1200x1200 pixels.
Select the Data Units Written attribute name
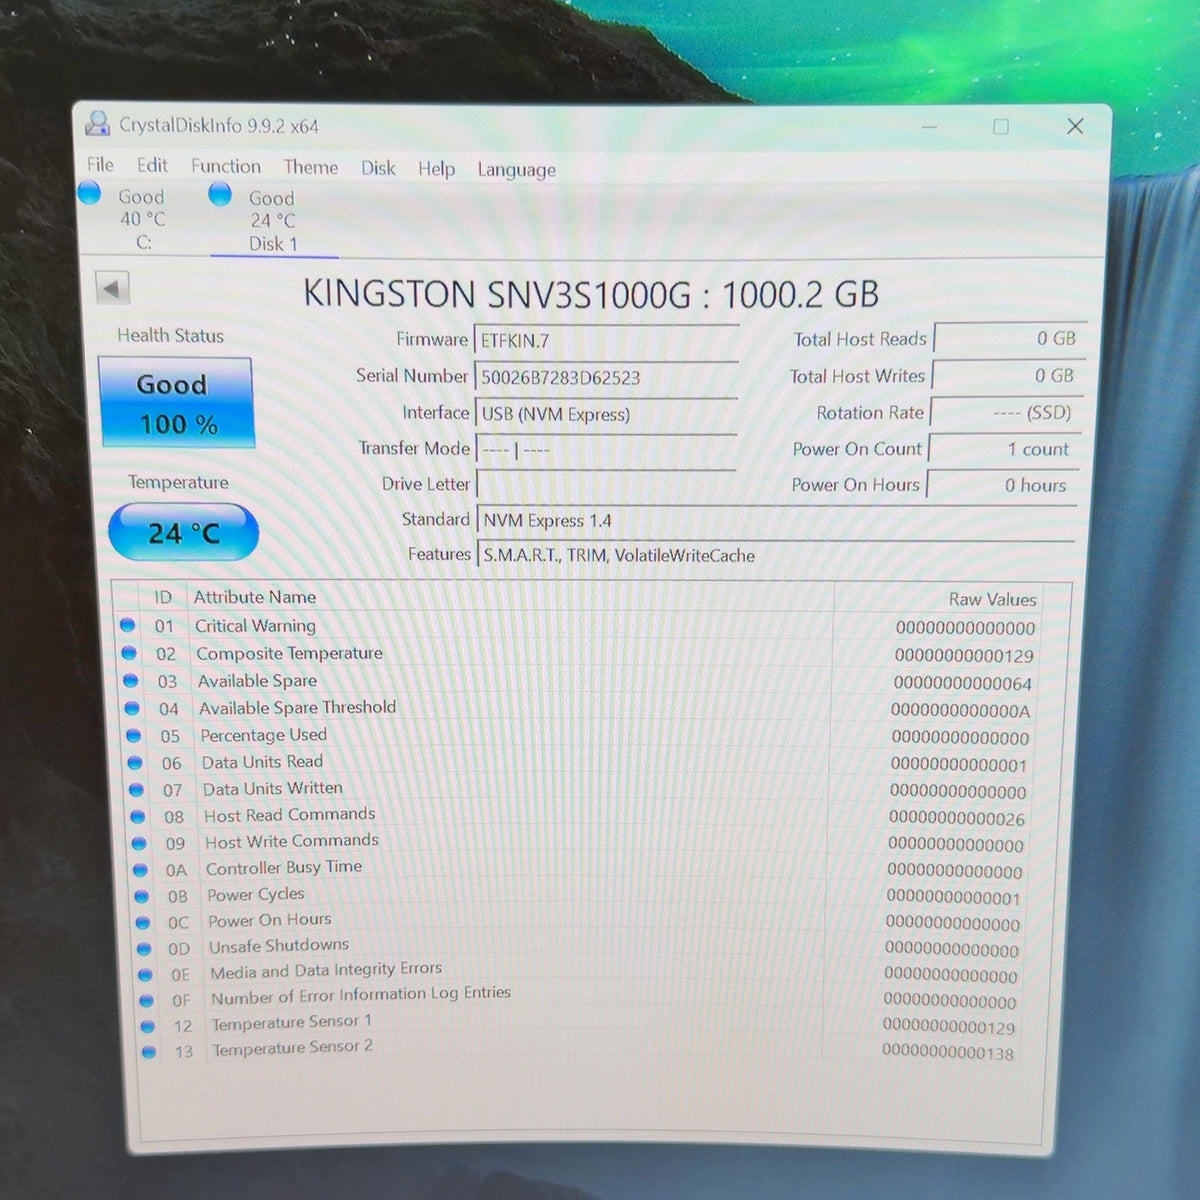pos(272,789)
